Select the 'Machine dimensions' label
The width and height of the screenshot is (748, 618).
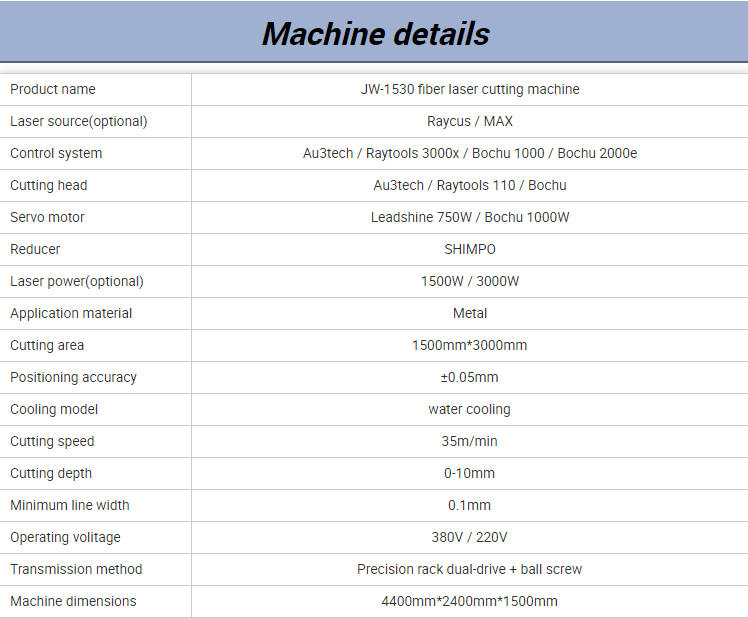pyautogui.click(x=73, y=601)
